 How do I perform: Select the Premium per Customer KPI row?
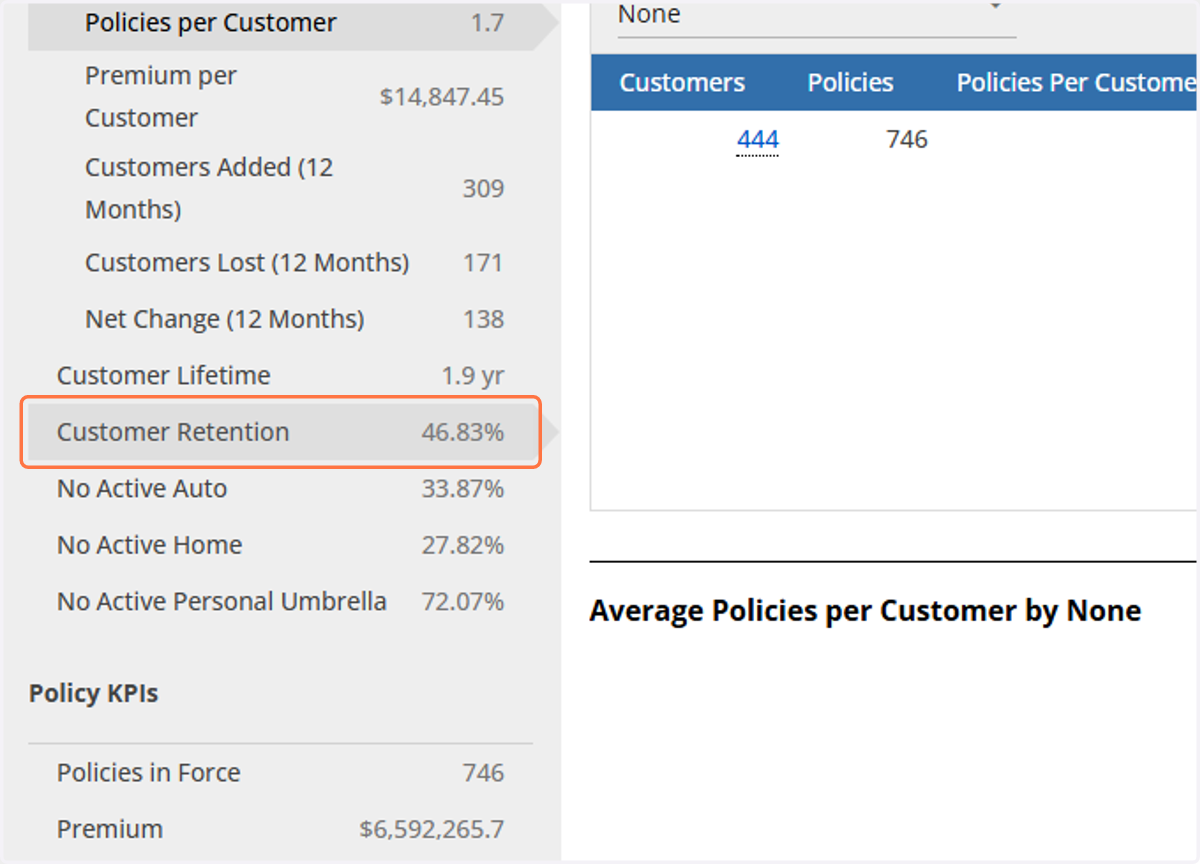pos(280,97)
